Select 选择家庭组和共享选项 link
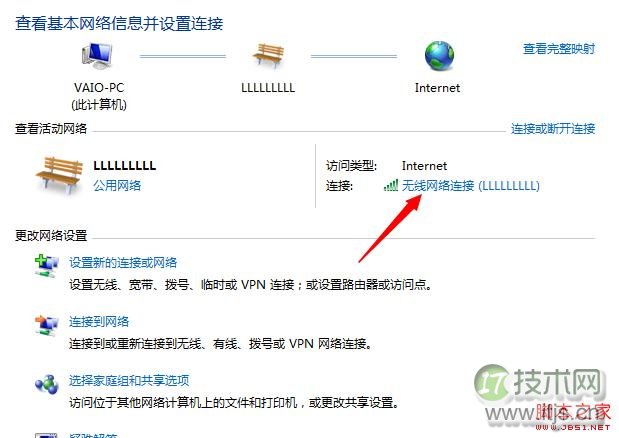Screen dimensions: 619x438 pos(129,380)
